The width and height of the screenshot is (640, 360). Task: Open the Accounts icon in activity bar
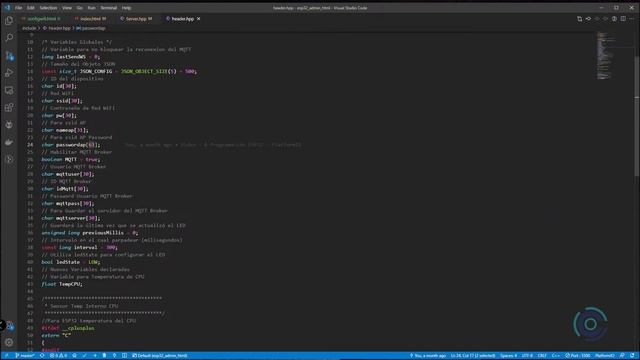9,326
